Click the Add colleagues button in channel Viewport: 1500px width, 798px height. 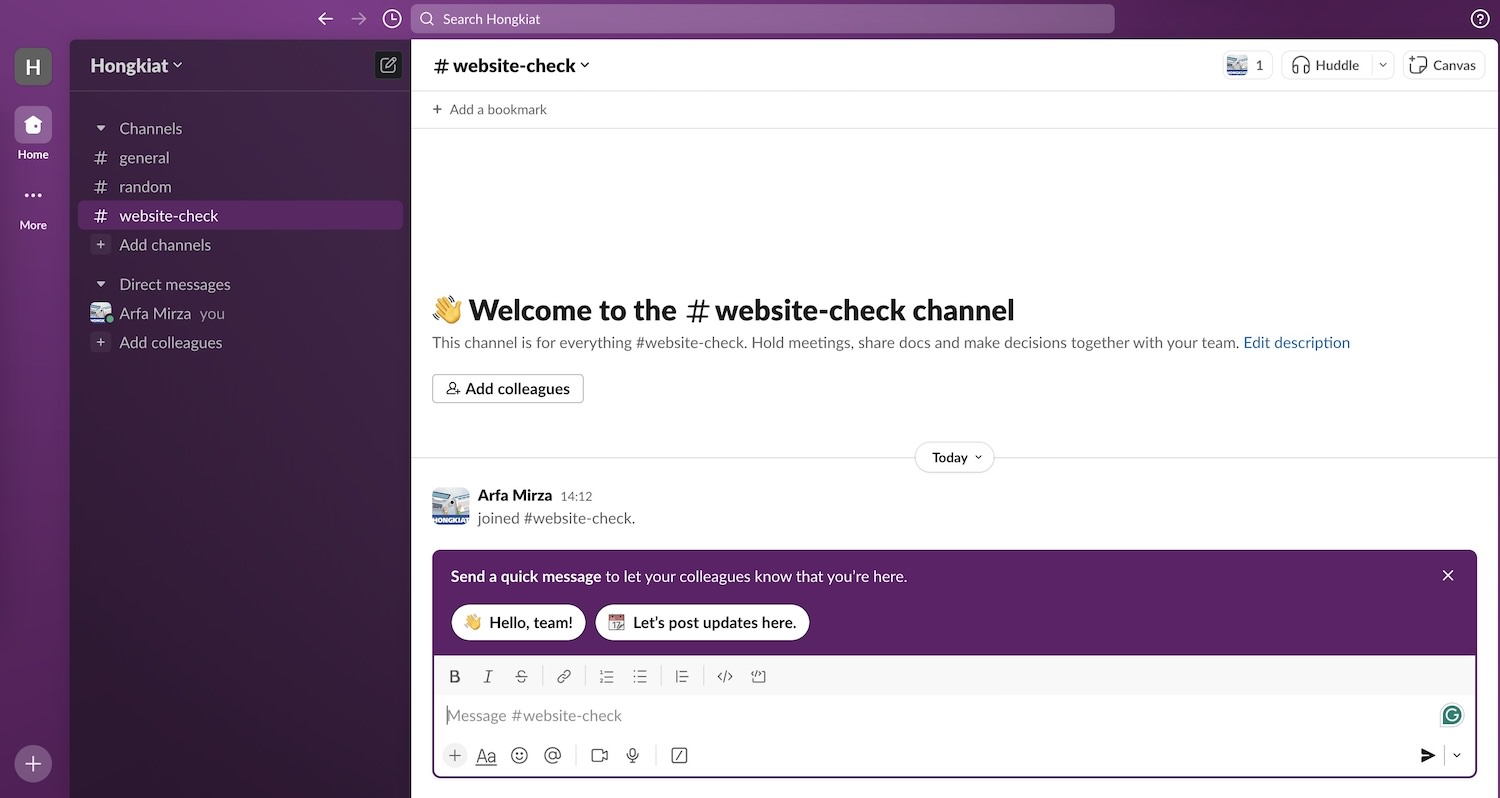(508, 389)
